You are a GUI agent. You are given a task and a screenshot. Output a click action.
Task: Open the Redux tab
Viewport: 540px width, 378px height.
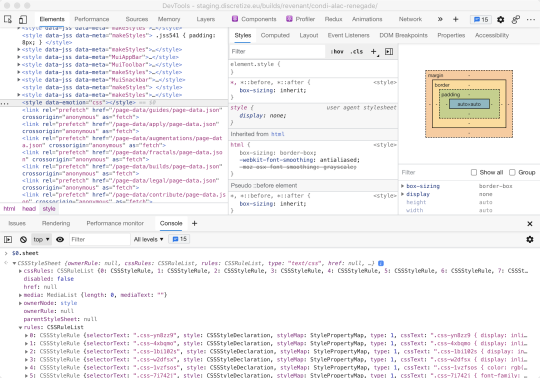[x=333, y=19]
